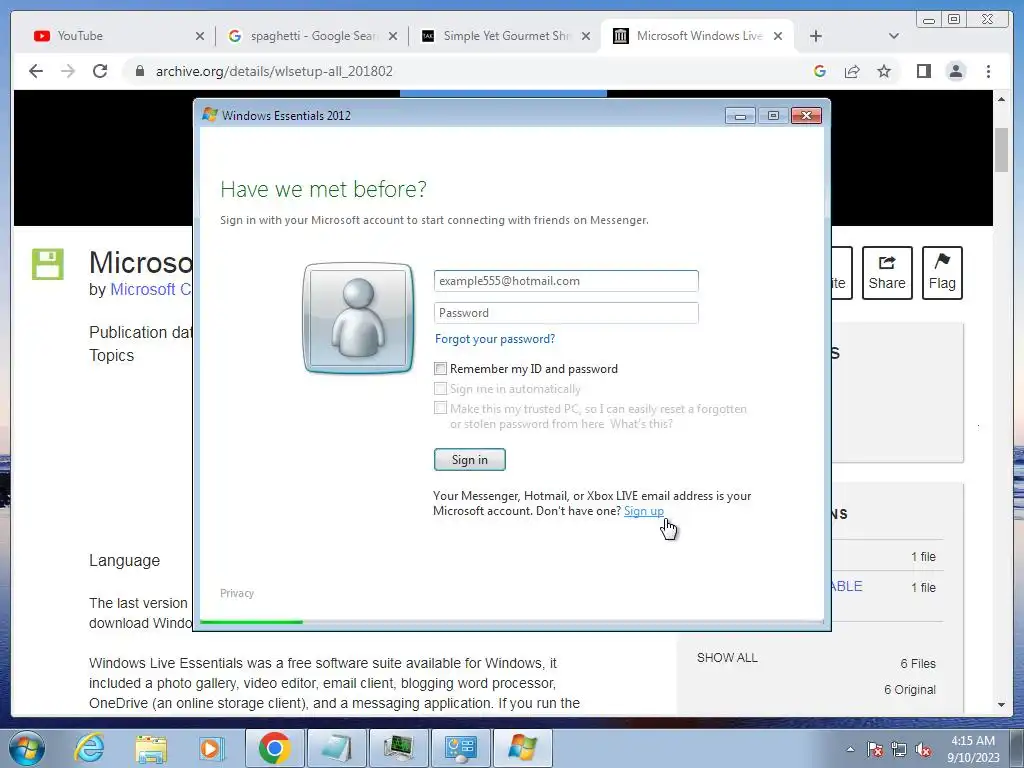The width and height of the screenshot is (1024, 768).
Task: Close the YouTube tab
Action: click(200, 36)
